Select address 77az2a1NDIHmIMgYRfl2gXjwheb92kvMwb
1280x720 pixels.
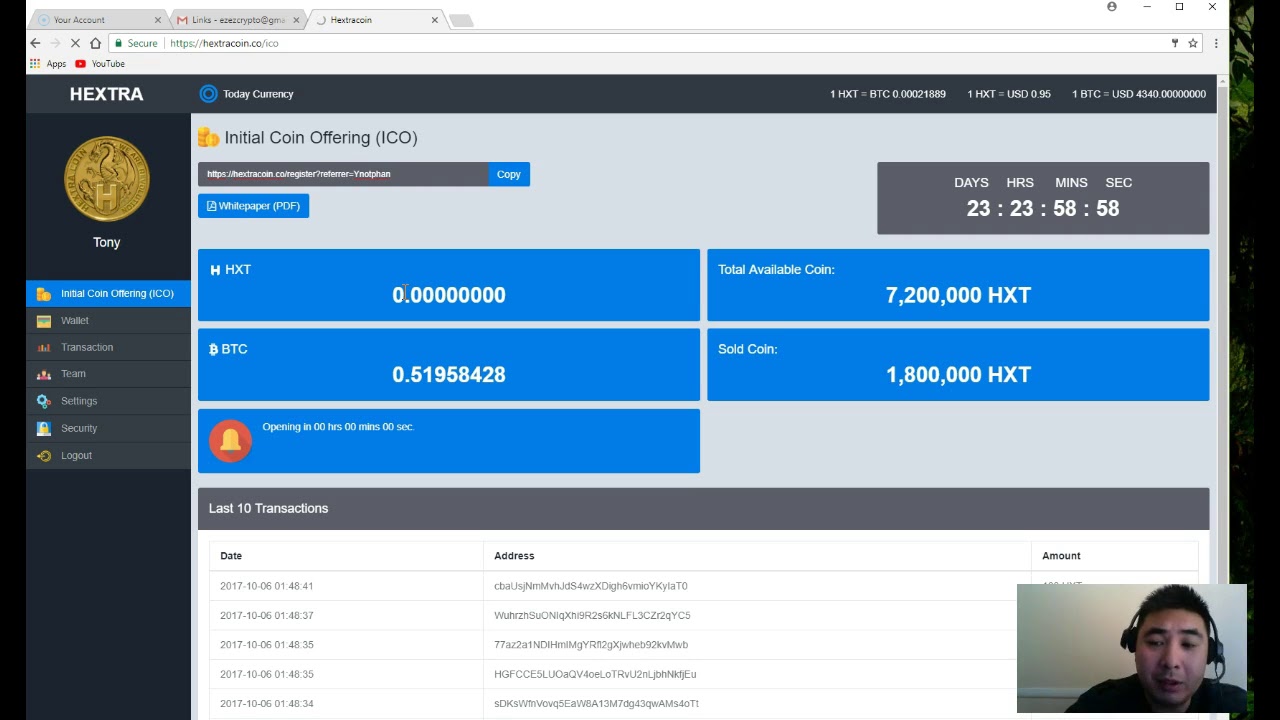click(x=591, y=645)
